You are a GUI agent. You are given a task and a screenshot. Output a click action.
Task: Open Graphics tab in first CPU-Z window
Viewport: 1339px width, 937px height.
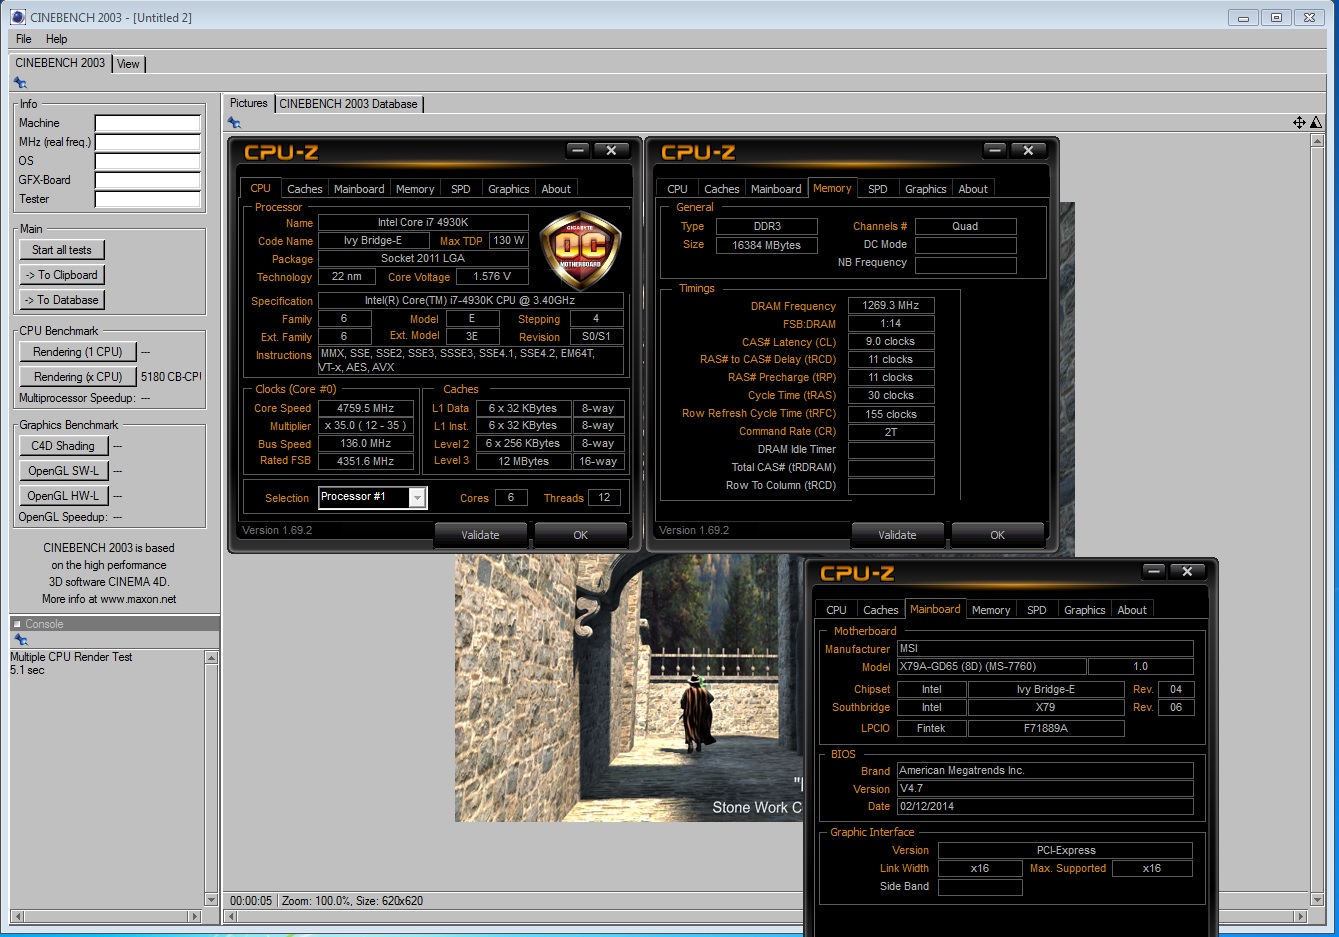(x=509, y=189)
